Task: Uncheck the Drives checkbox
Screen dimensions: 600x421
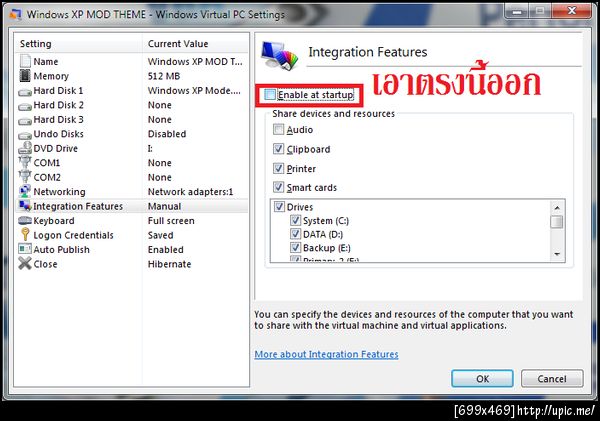Action: pos(280,207)
